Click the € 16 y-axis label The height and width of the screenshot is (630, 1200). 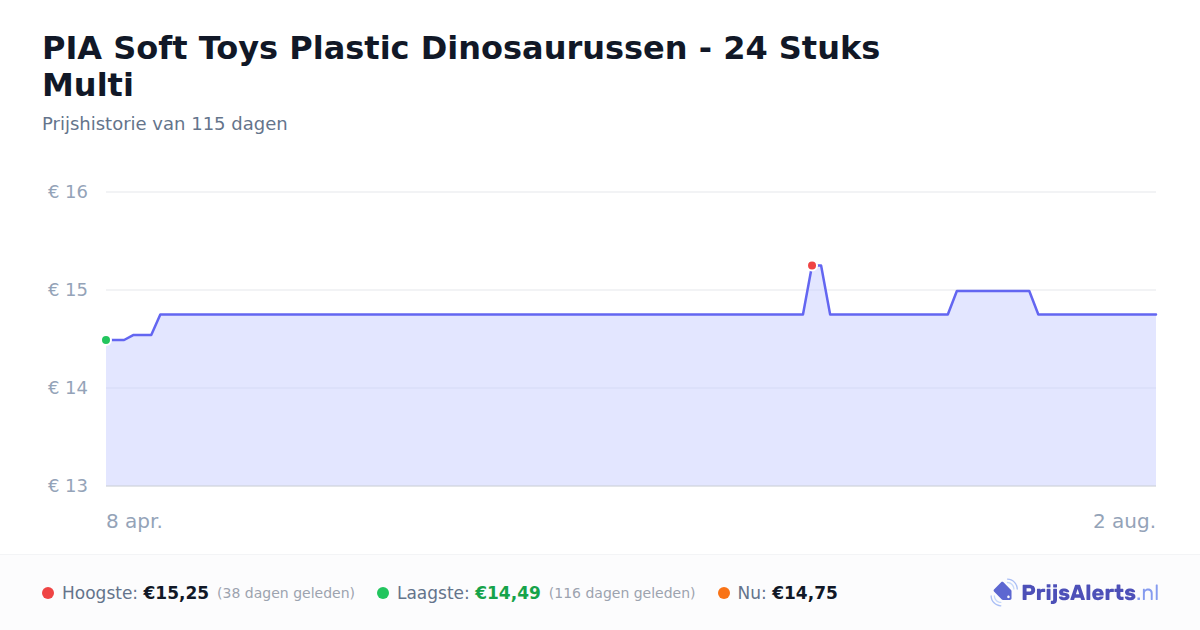(x=68, y=192)
